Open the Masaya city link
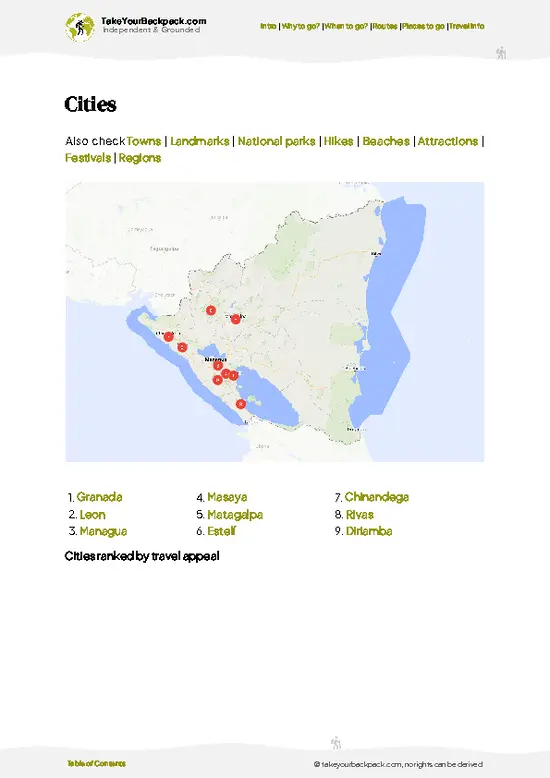 click(227, 497)
